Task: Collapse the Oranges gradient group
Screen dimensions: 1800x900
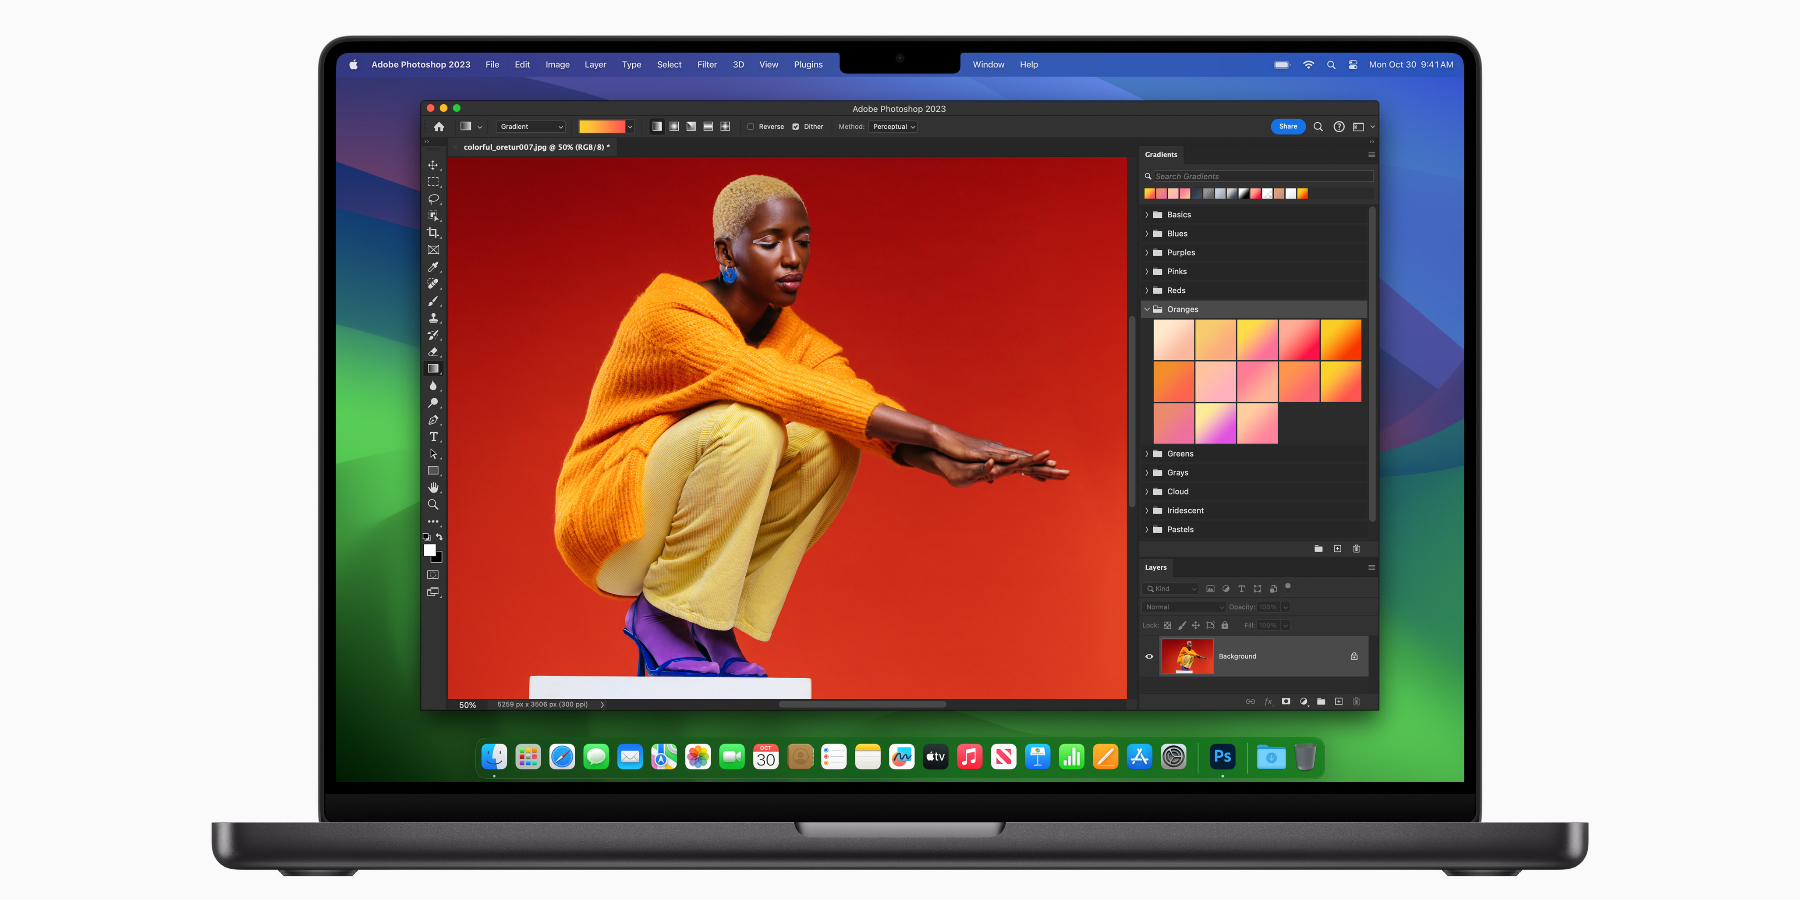Action: 1147,309
